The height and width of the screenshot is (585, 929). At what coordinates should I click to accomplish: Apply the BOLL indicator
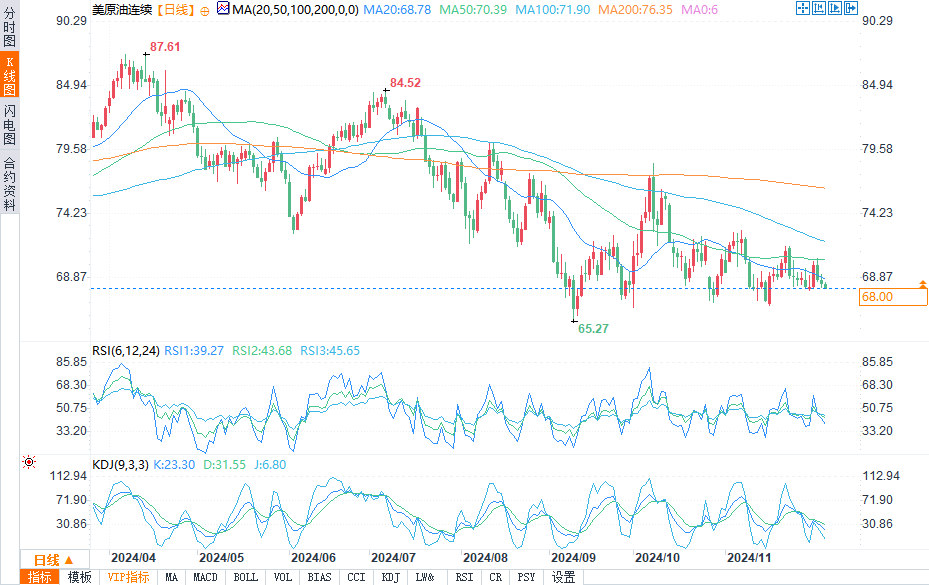pos(245,577)
